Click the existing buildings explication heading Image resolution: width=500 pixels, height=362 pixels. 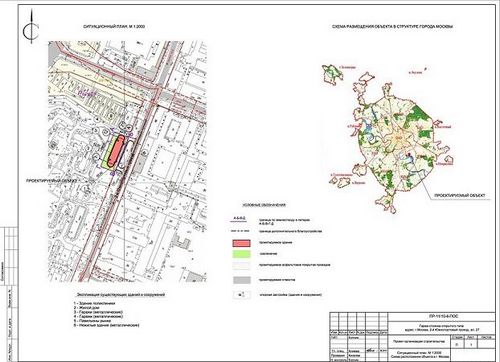click(x=121, y=295)
